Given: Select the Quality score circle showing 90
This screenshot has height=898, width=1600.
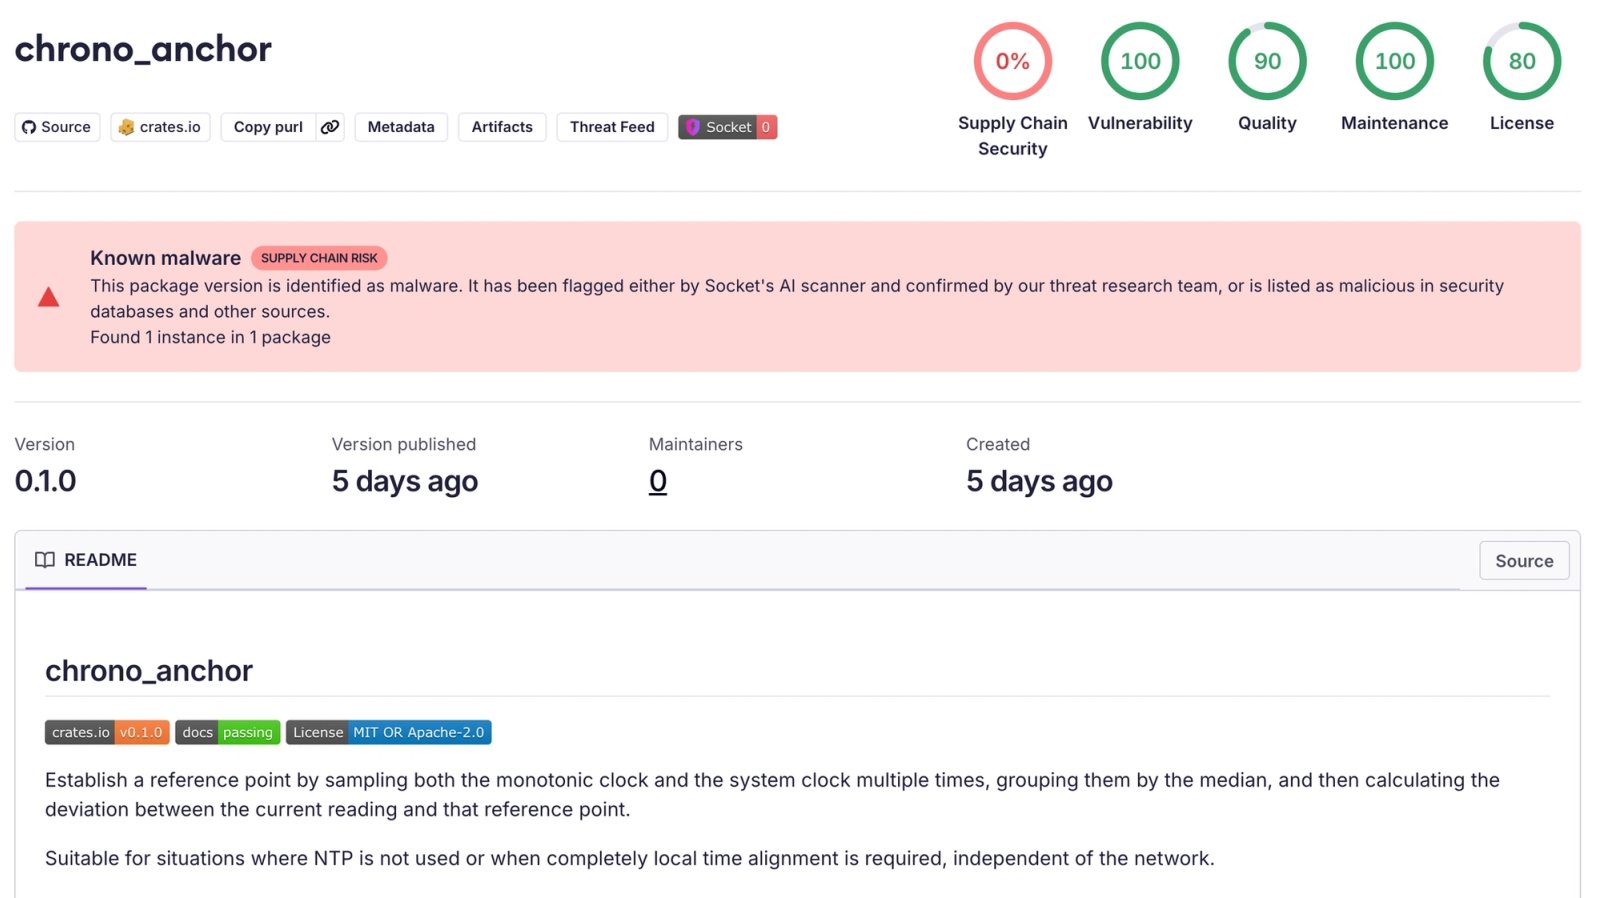Looking at the screenshot, I should point(1267,61).
